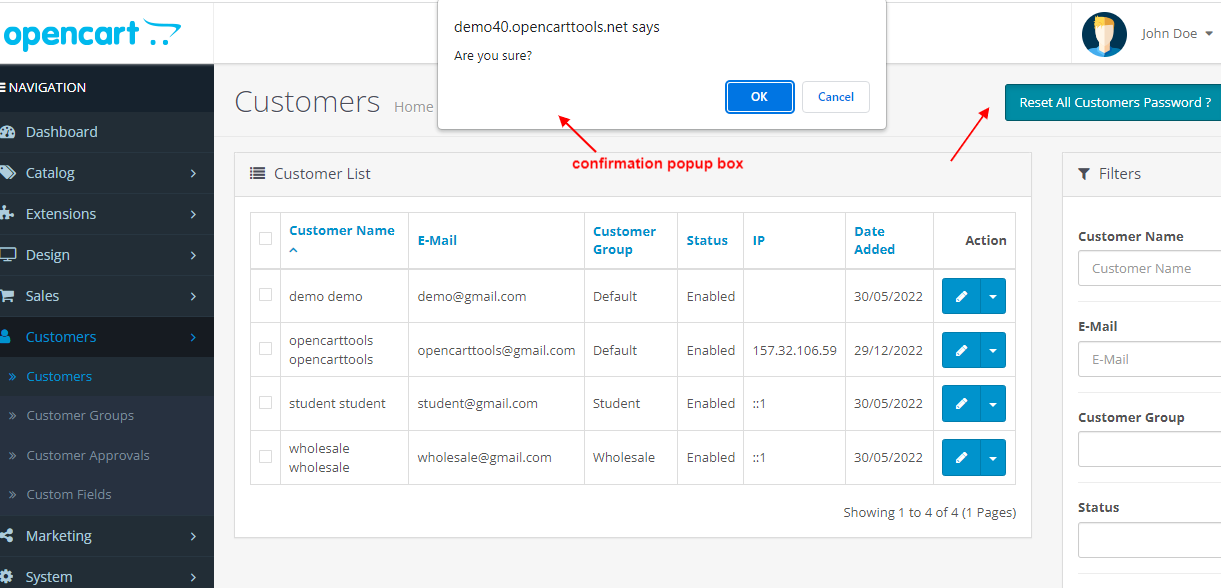Go to Customer Groups in sidebar

[x=77, y=415]
